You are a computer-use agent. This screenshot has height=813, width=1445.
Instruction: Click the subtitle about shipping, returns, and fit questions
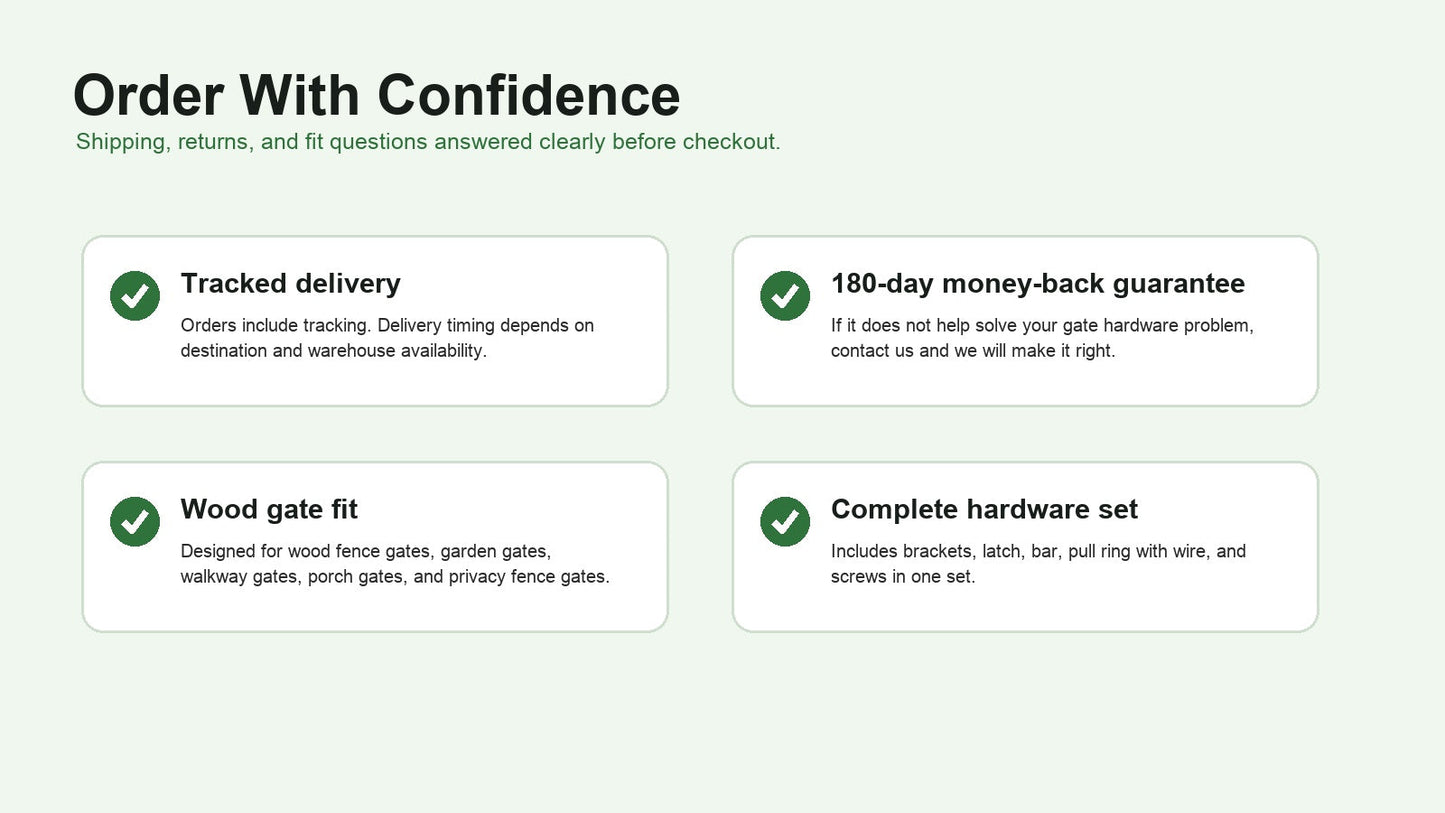[x=428, y=142]
